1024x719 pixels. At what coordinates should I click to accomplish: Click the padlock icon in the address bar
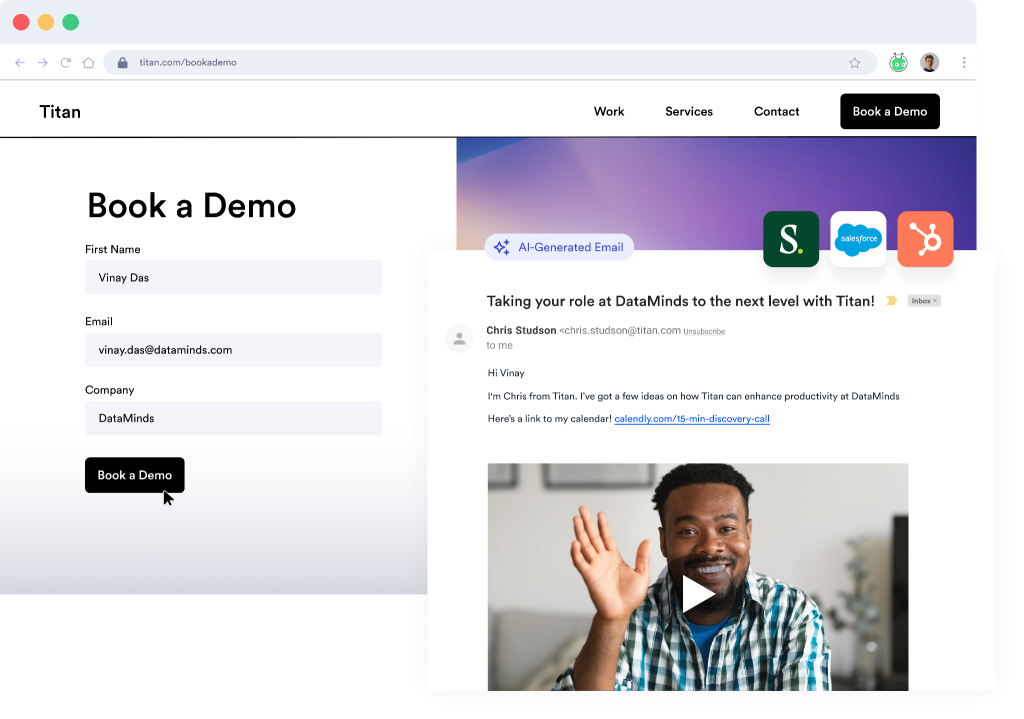point(122,60)
